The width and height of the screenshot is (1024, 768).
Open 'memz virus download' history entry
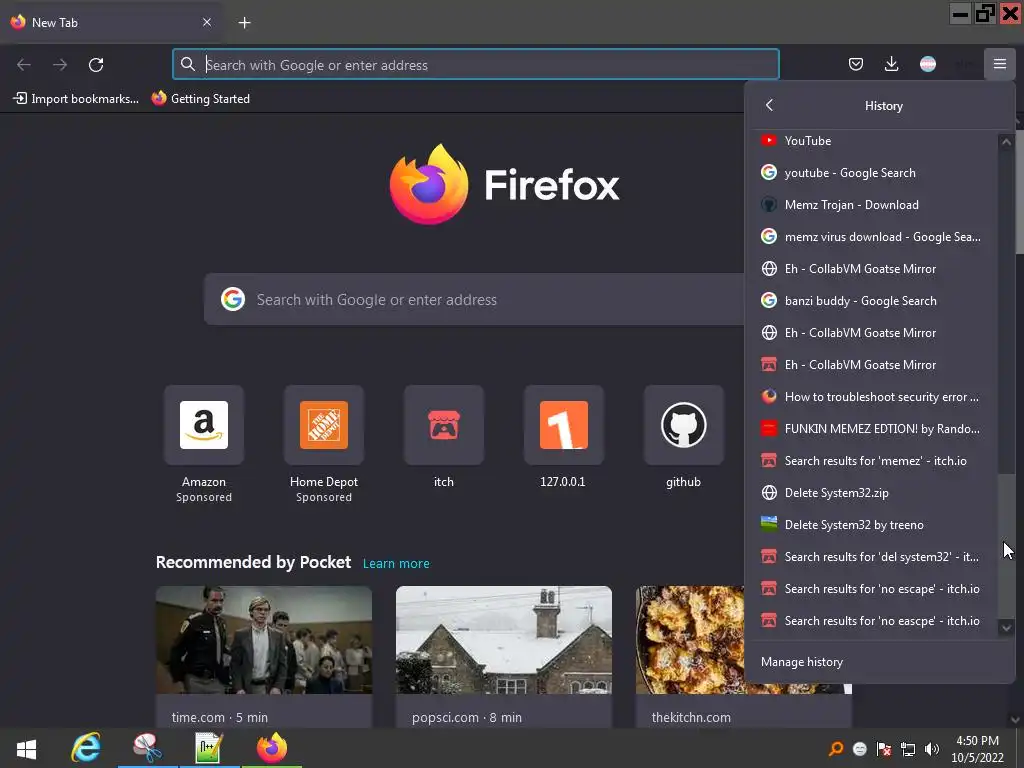click(875, 236)
